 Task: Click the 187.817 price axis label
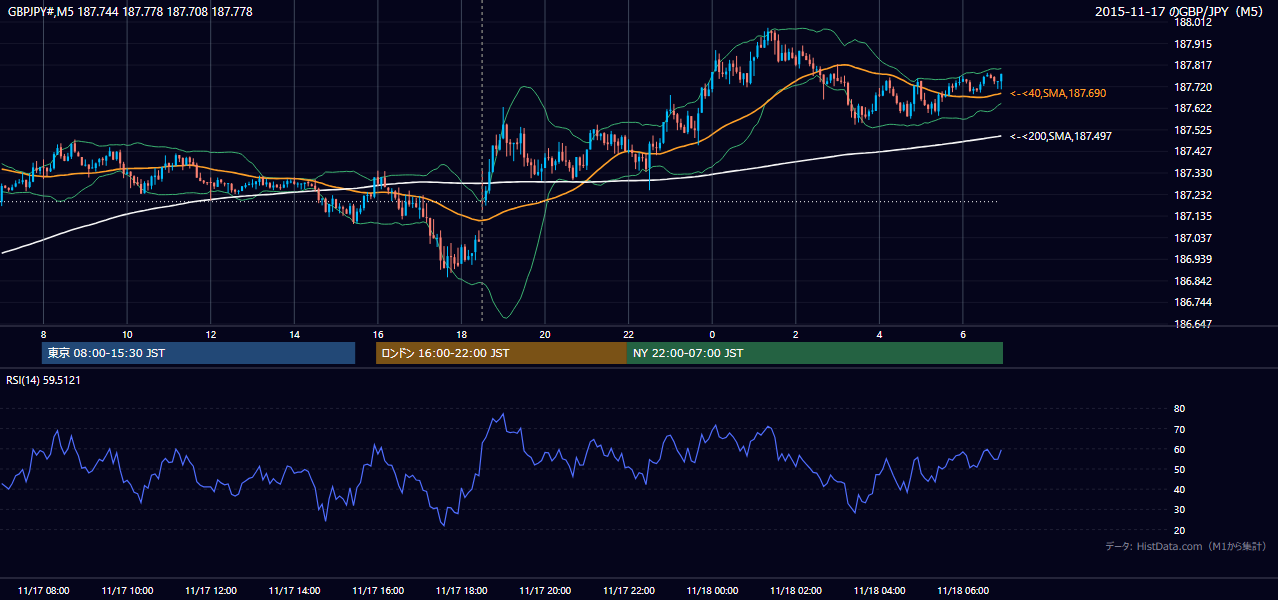[1193, 66]
